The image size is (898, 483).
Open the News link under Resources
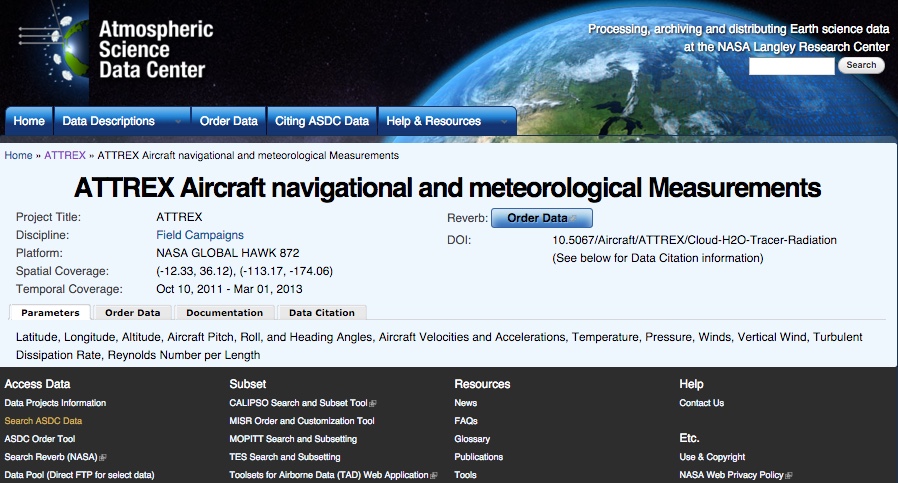point(466,403)
